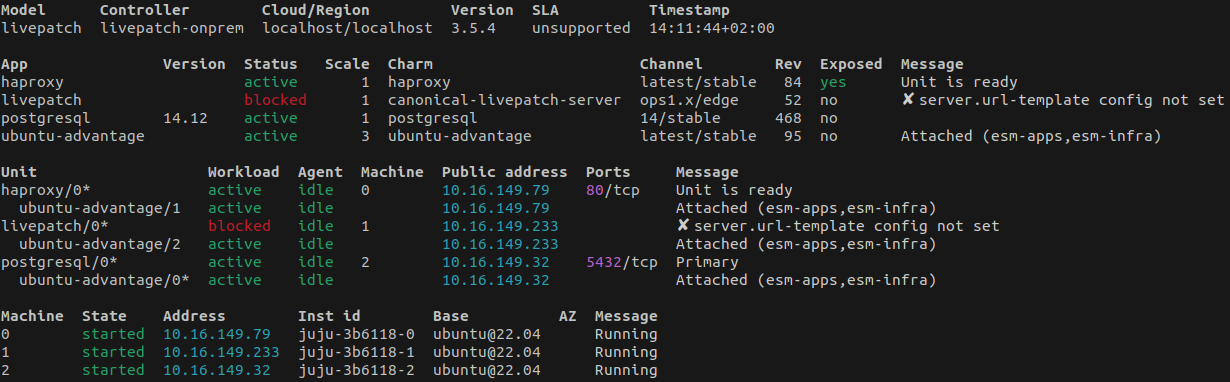Screen dimensions: 1230x382
Task: Click Running message of machine 2
Action: (626, 370)
